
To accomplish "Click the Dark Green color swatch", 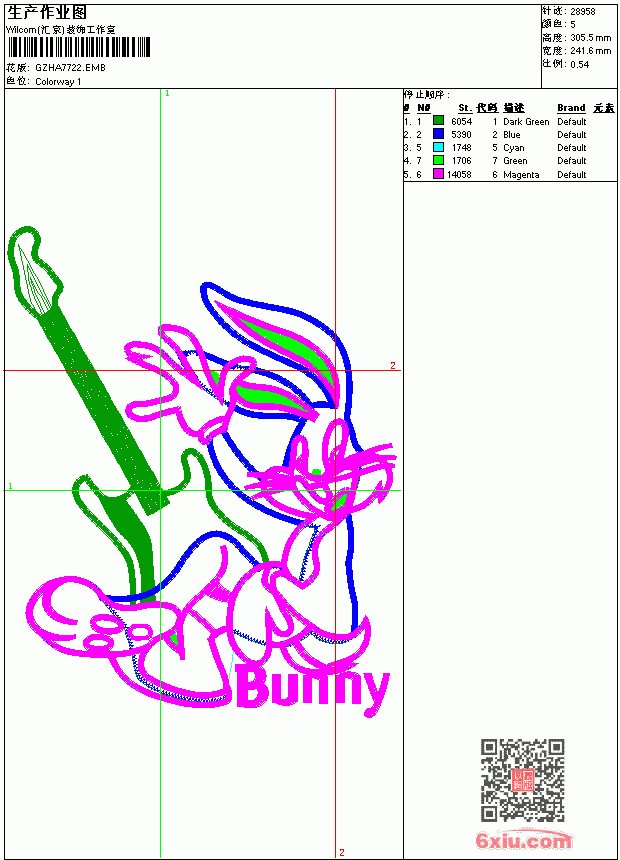I will [x=438, y=120].
